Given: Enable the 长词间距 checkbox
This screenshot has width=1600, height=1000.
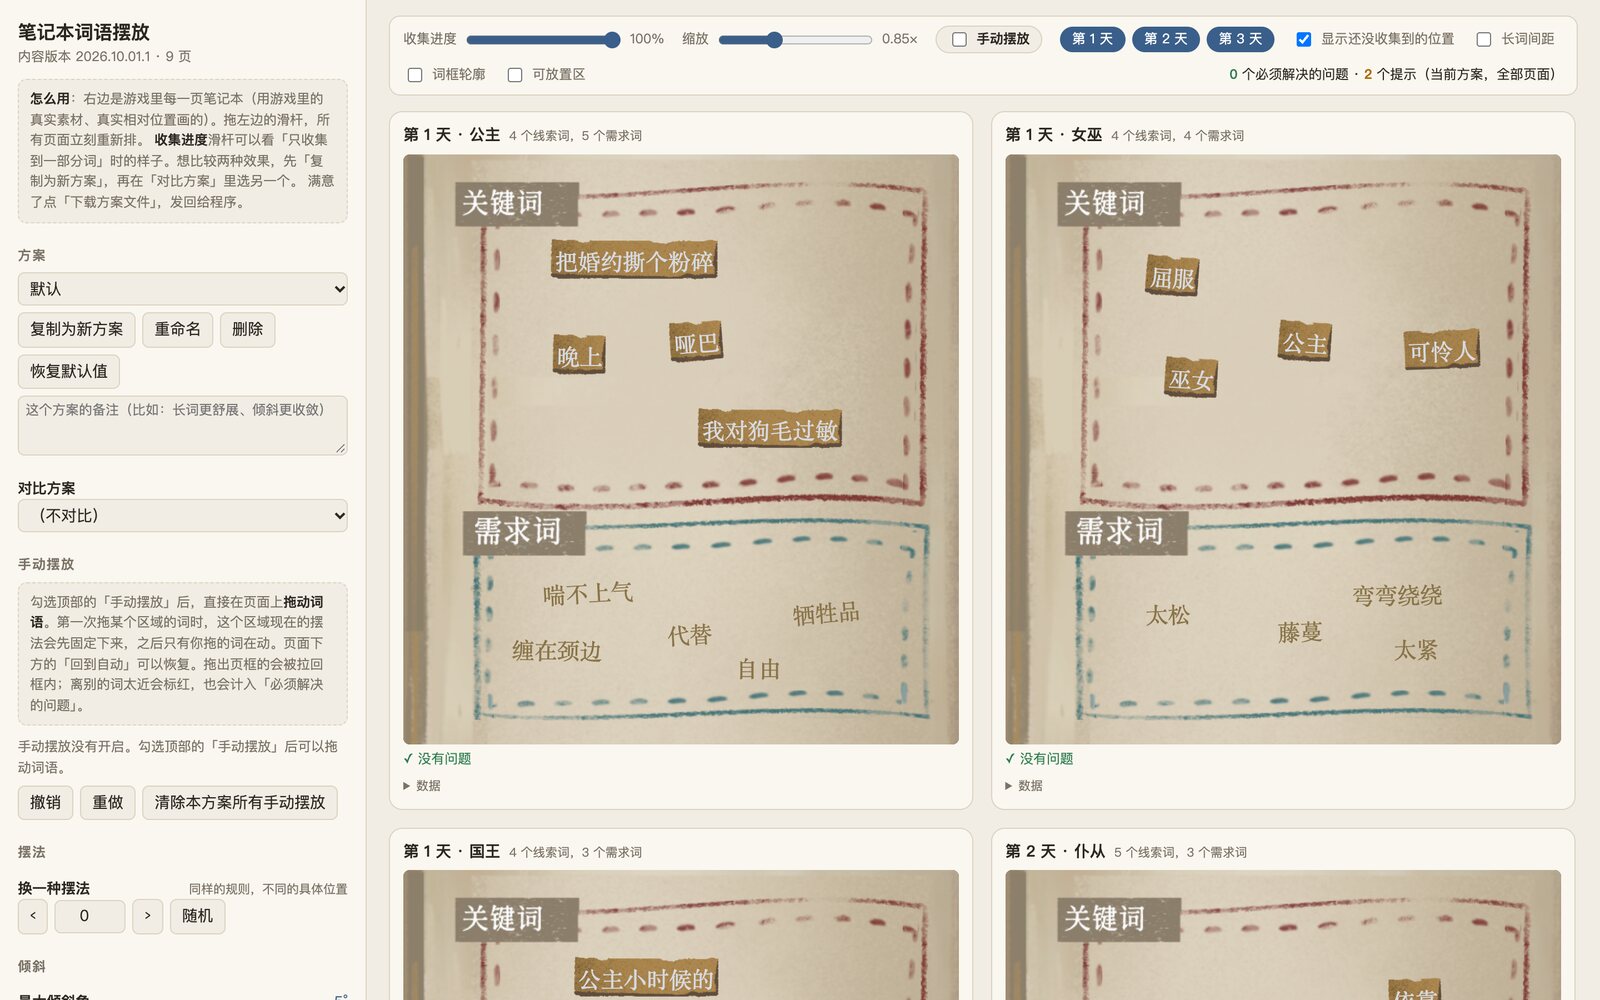Looking at the screenshot, I should 1484,39.
